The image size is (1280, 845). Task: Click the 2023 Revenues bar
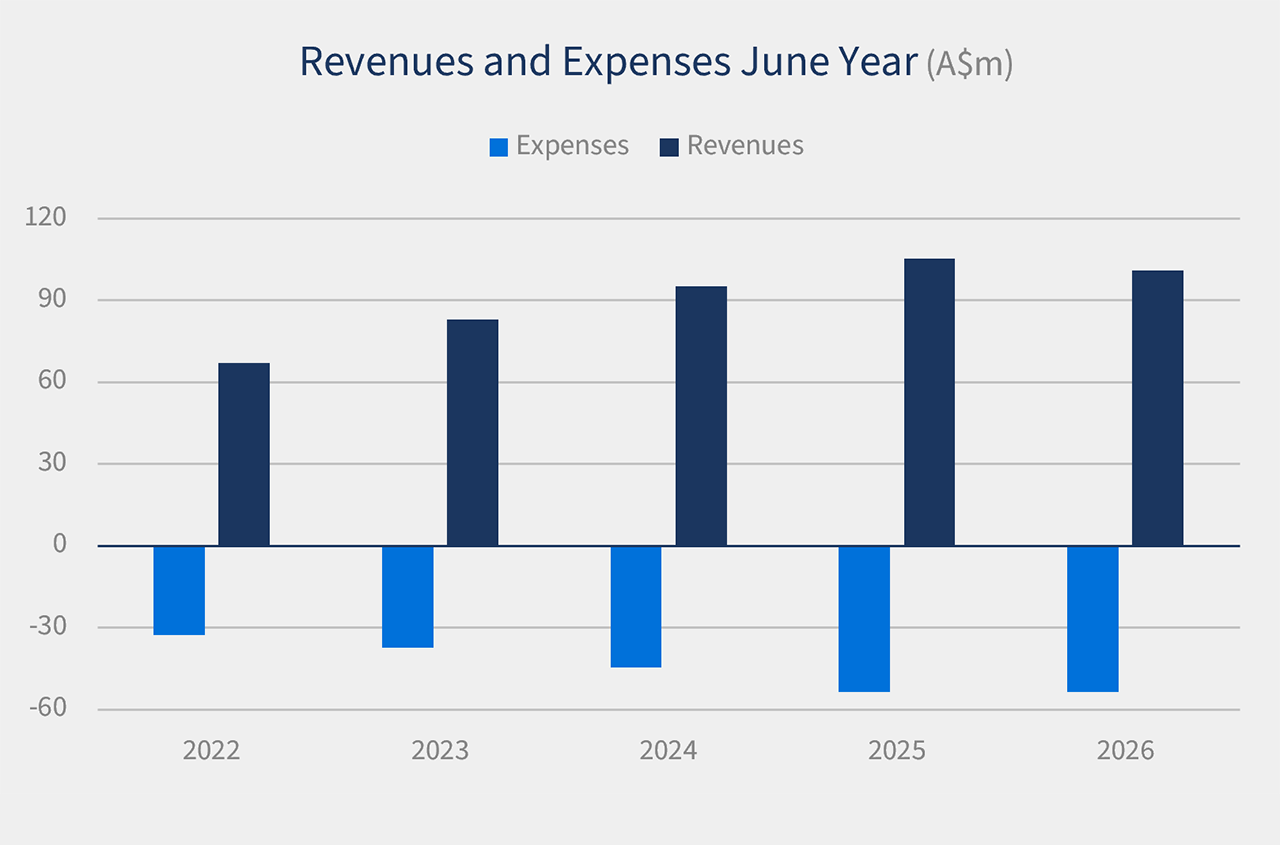click(x=472, y=433)
